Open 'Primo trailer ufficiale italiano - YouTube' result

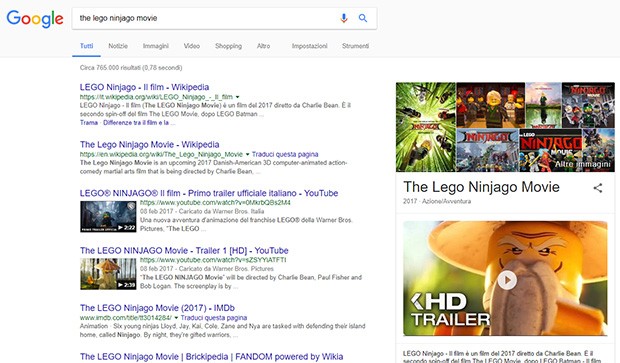pyautogui.click(x=209, y=193)
